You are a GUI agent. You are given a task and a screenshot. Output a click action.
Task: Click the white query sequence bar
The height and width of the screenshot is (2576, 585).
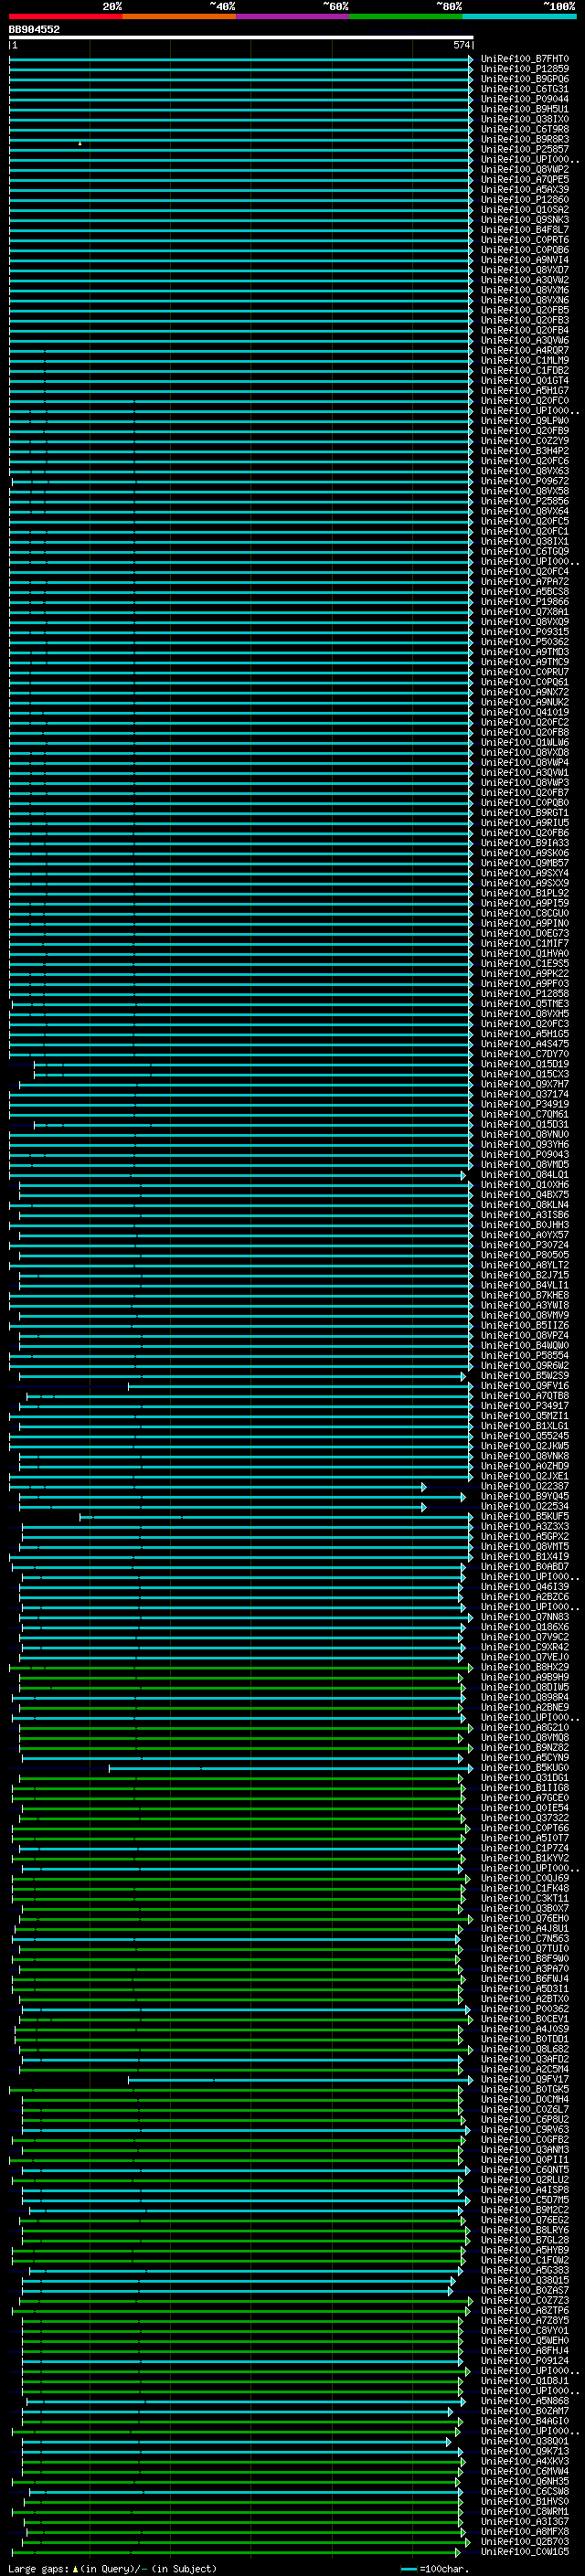pyautogui.click(x=241, y=37)
